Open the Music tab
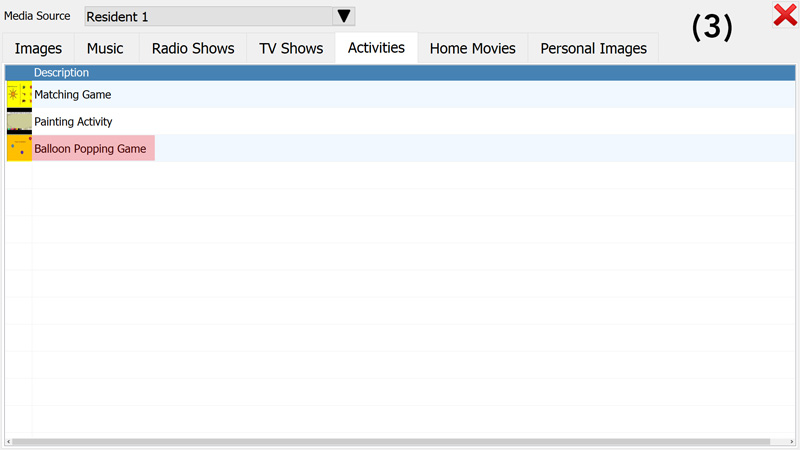The height and width of the screenshot is (450, 800). (105, 48)
